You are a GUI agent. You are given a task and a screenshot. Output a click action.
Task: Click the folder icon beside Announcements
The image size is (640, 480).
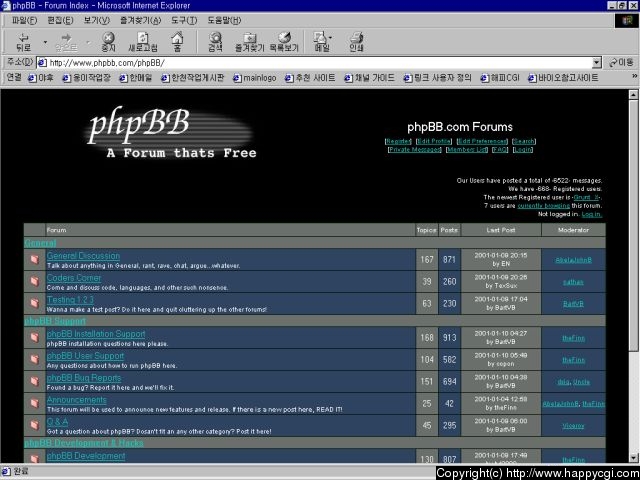[x=35, y=403]
